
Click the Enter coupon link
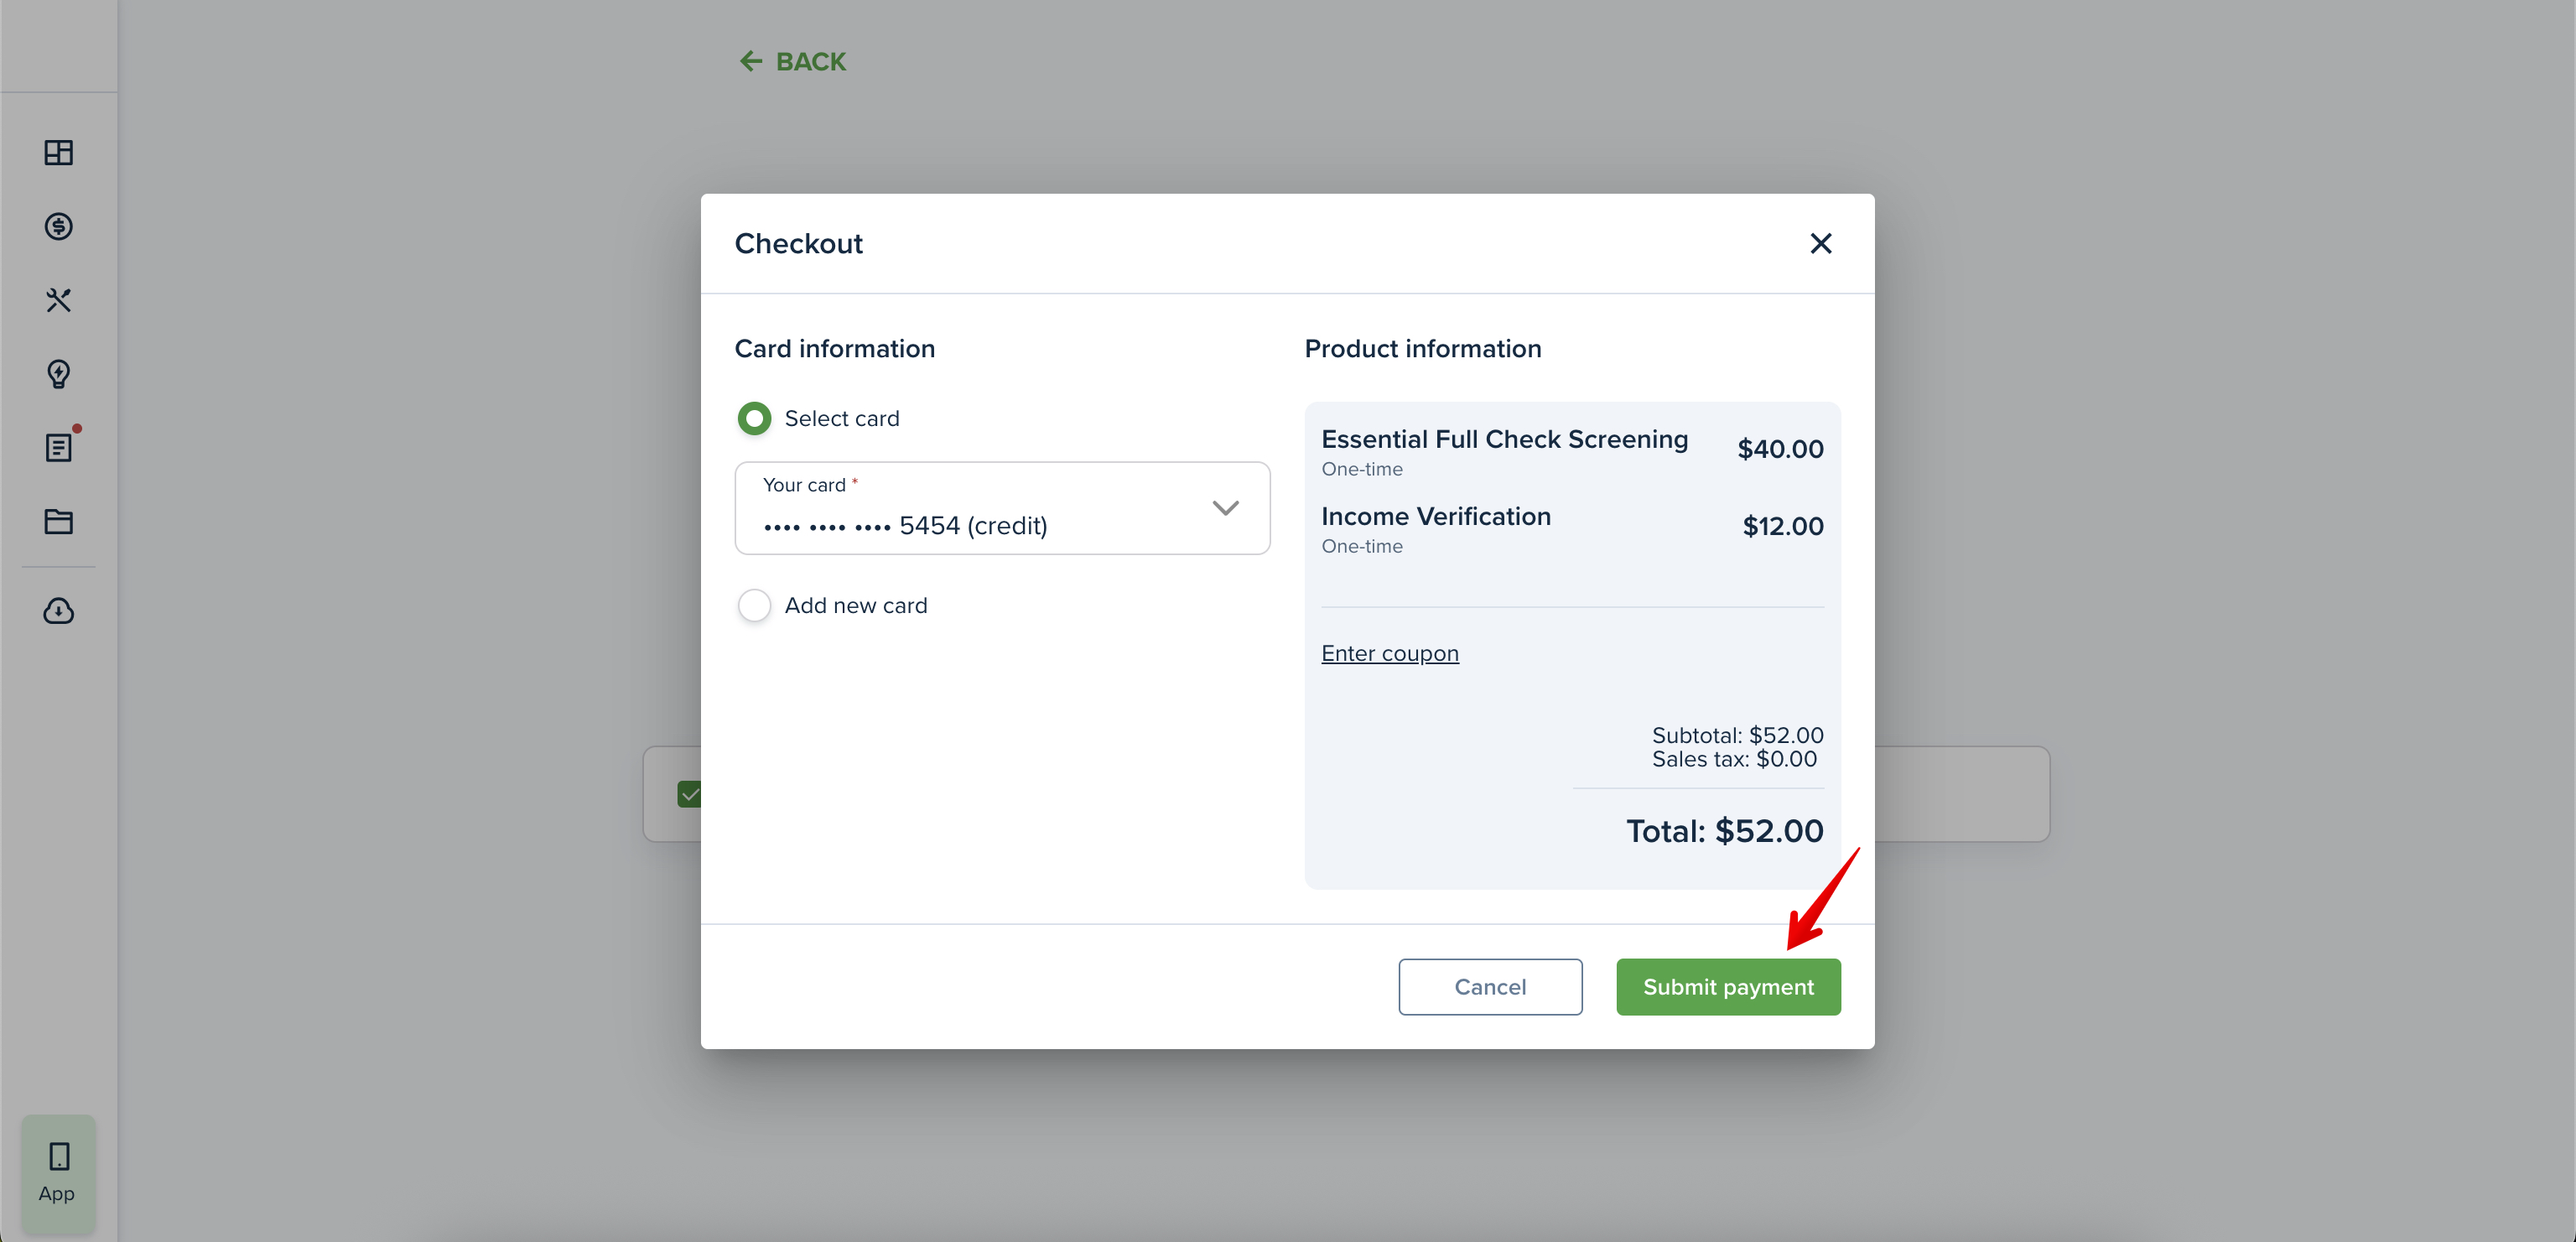[x=1389, y=653]
